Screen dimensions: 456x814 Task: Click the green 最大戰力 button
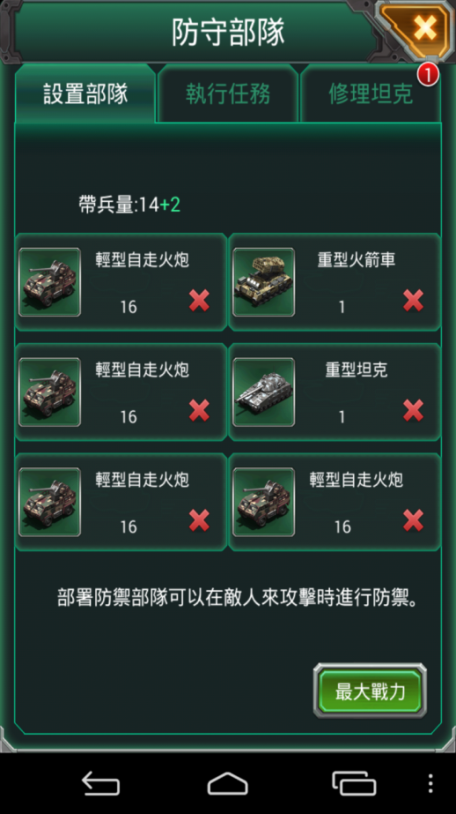[370, 691]
